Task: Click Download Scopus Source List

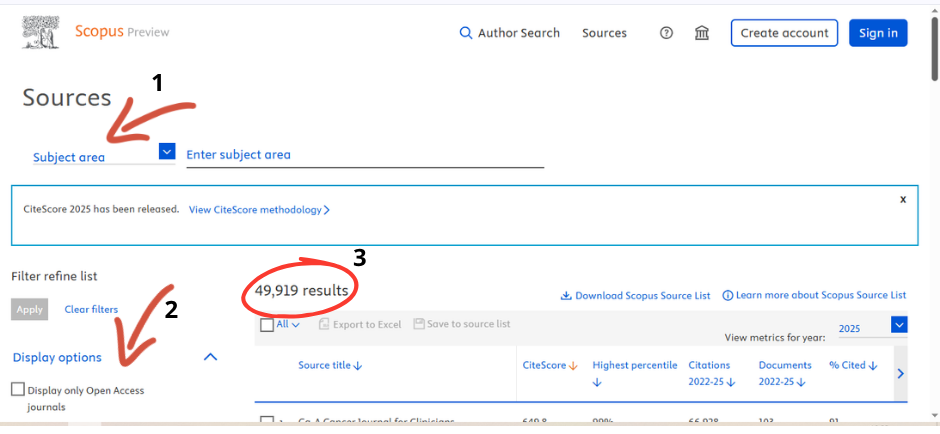Action: point(635,296)
